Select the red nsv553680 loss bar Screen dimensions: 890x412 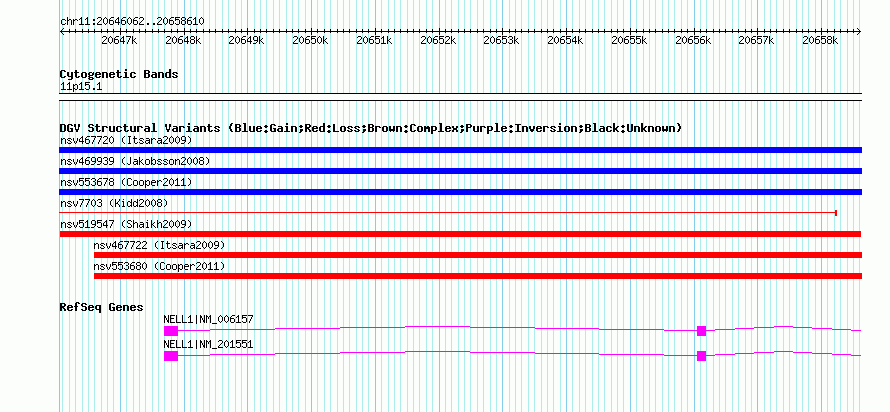478,276
